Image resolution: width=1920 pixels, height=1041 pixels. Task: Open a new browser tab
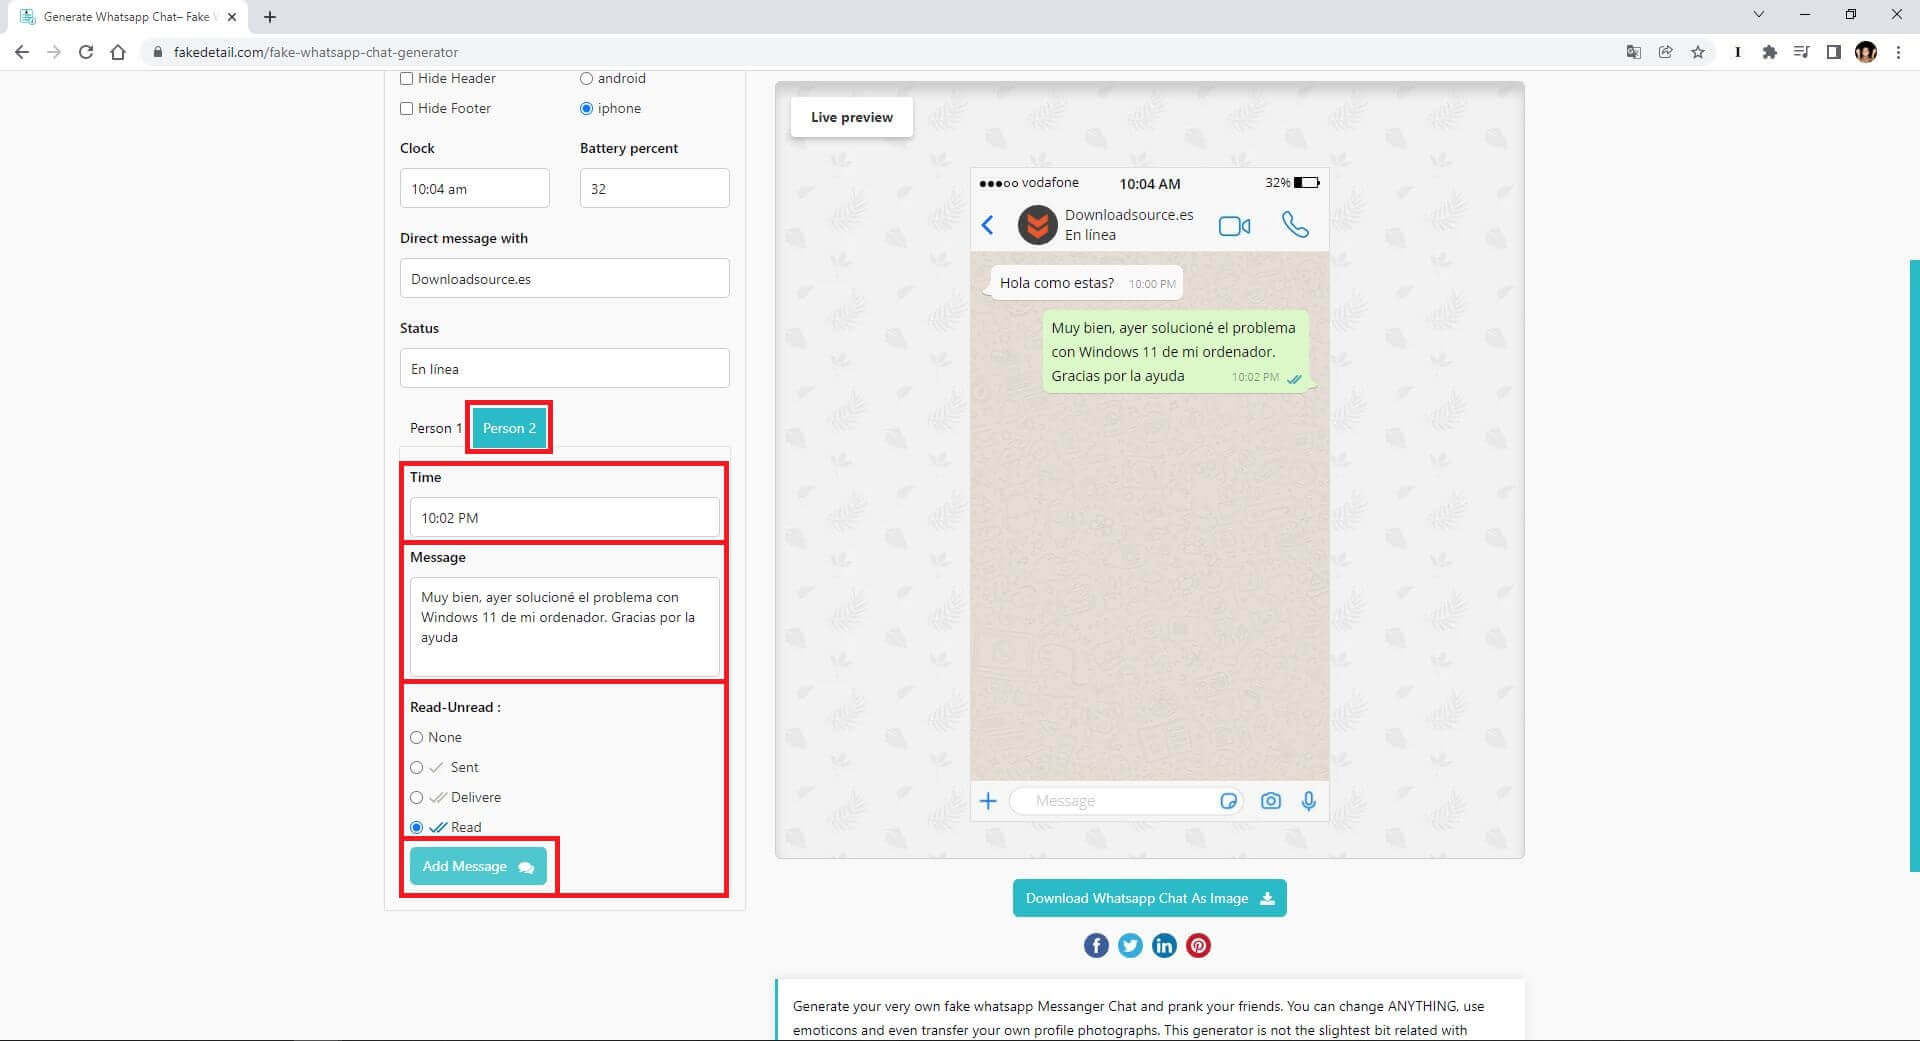pyautogui.click(x=270, y=17)
